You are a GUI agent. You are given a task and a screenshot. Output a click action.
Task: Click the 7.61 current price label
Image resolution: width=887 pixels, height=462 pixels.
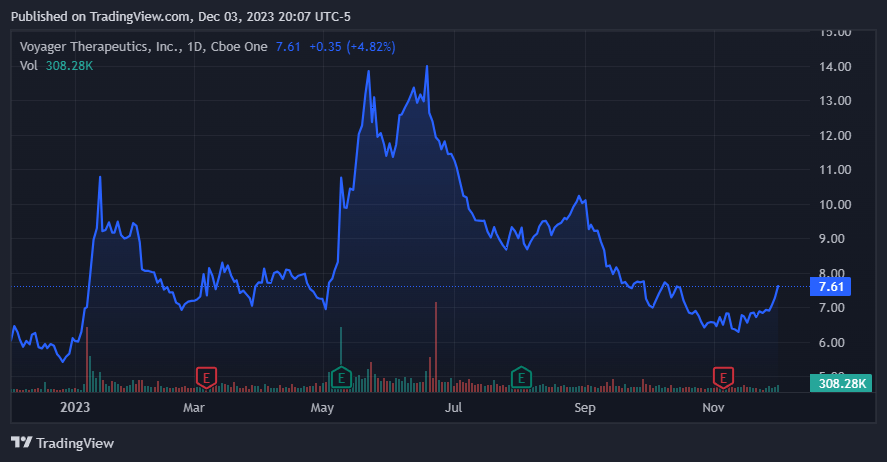830,287
